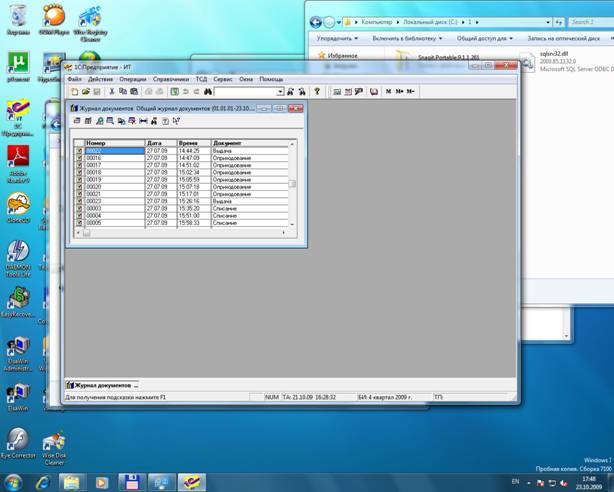Open the Файл menu

[74, 79]
